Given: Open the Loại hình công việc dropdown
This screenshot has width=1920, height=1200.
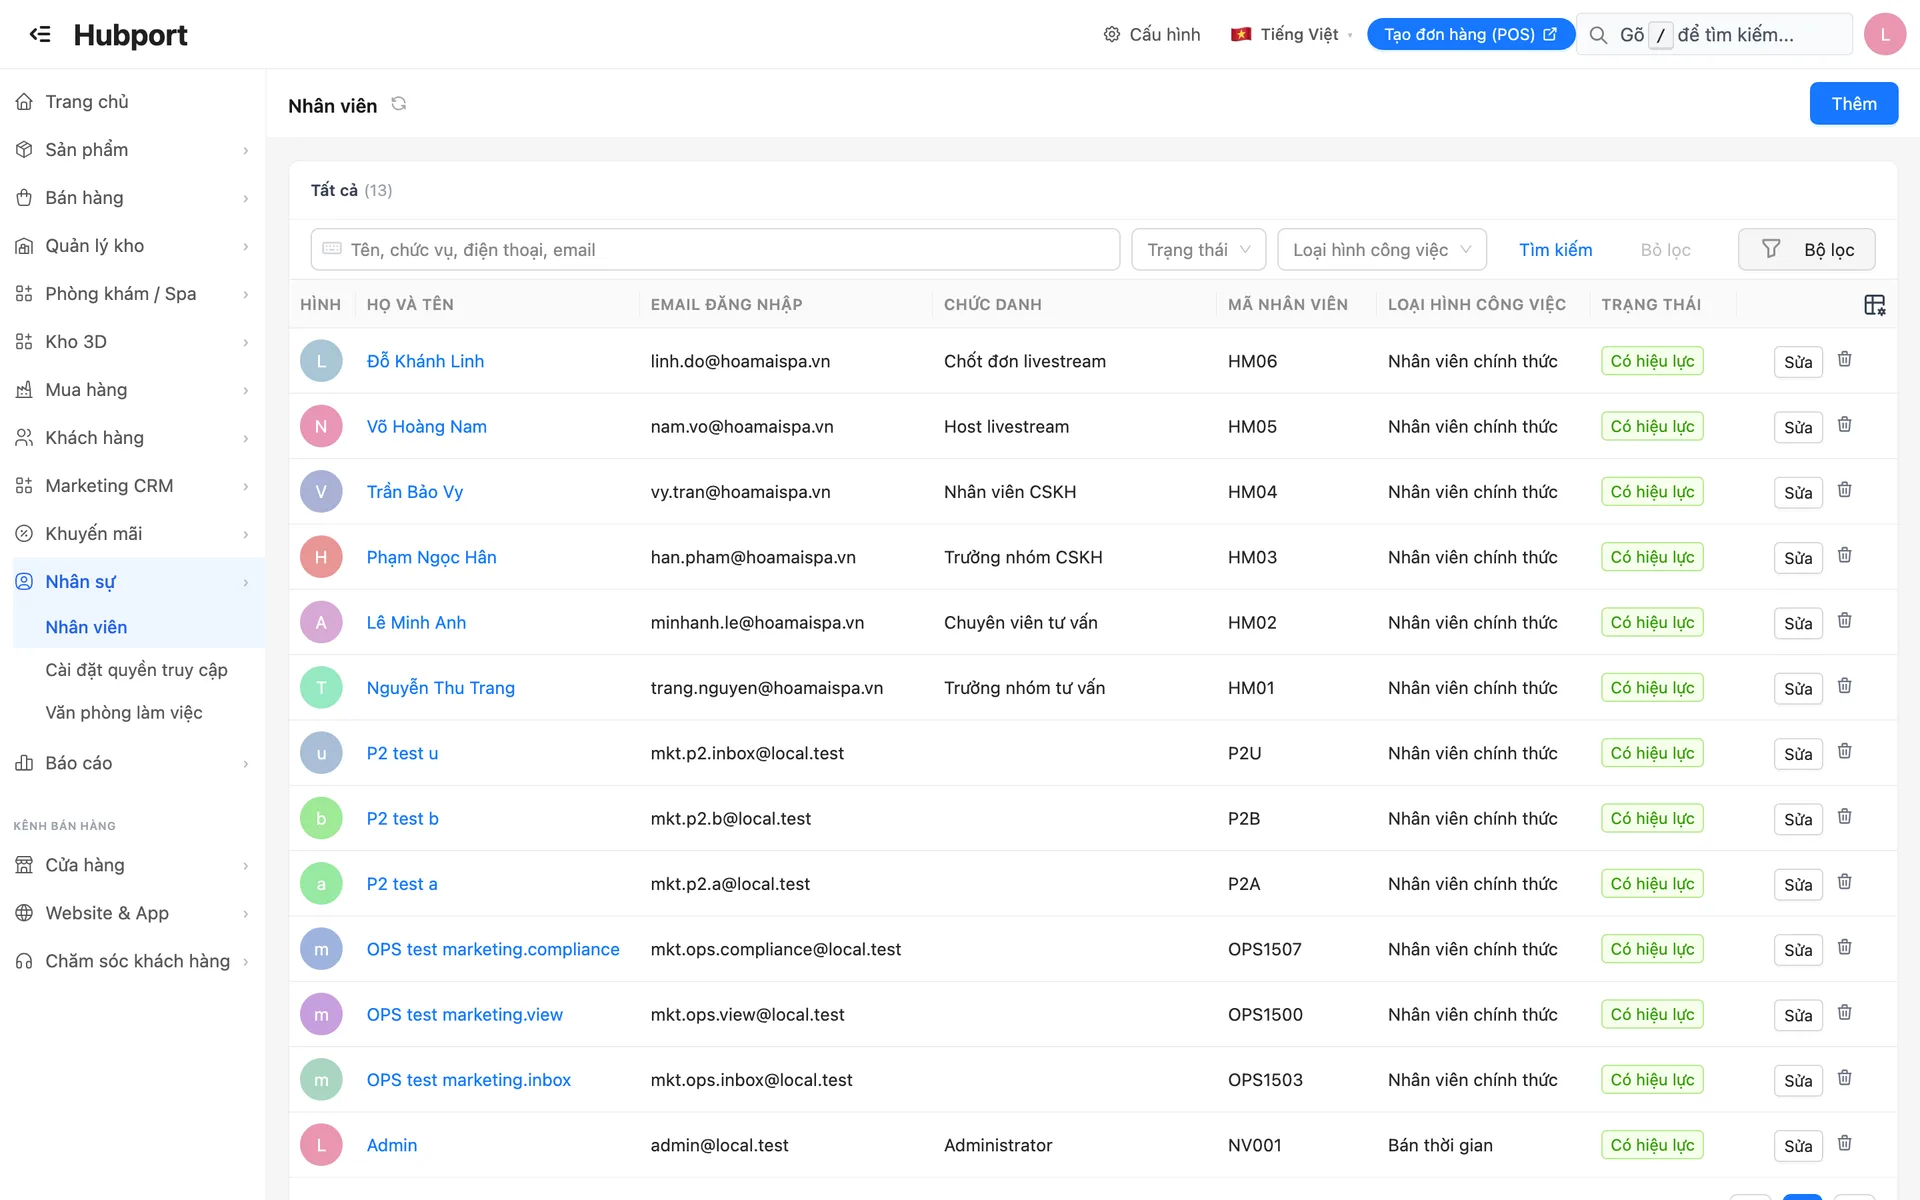Looking at the screenshot, I should tap(1382, 249).
